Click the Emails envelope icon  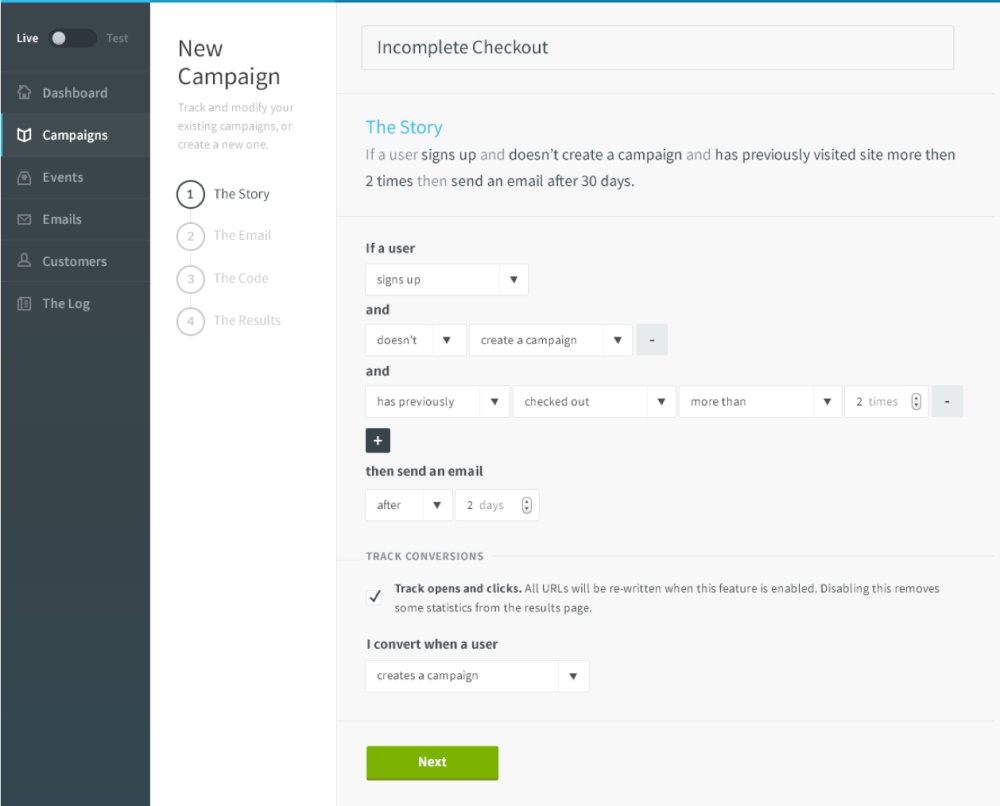click(x=25, y=219)
